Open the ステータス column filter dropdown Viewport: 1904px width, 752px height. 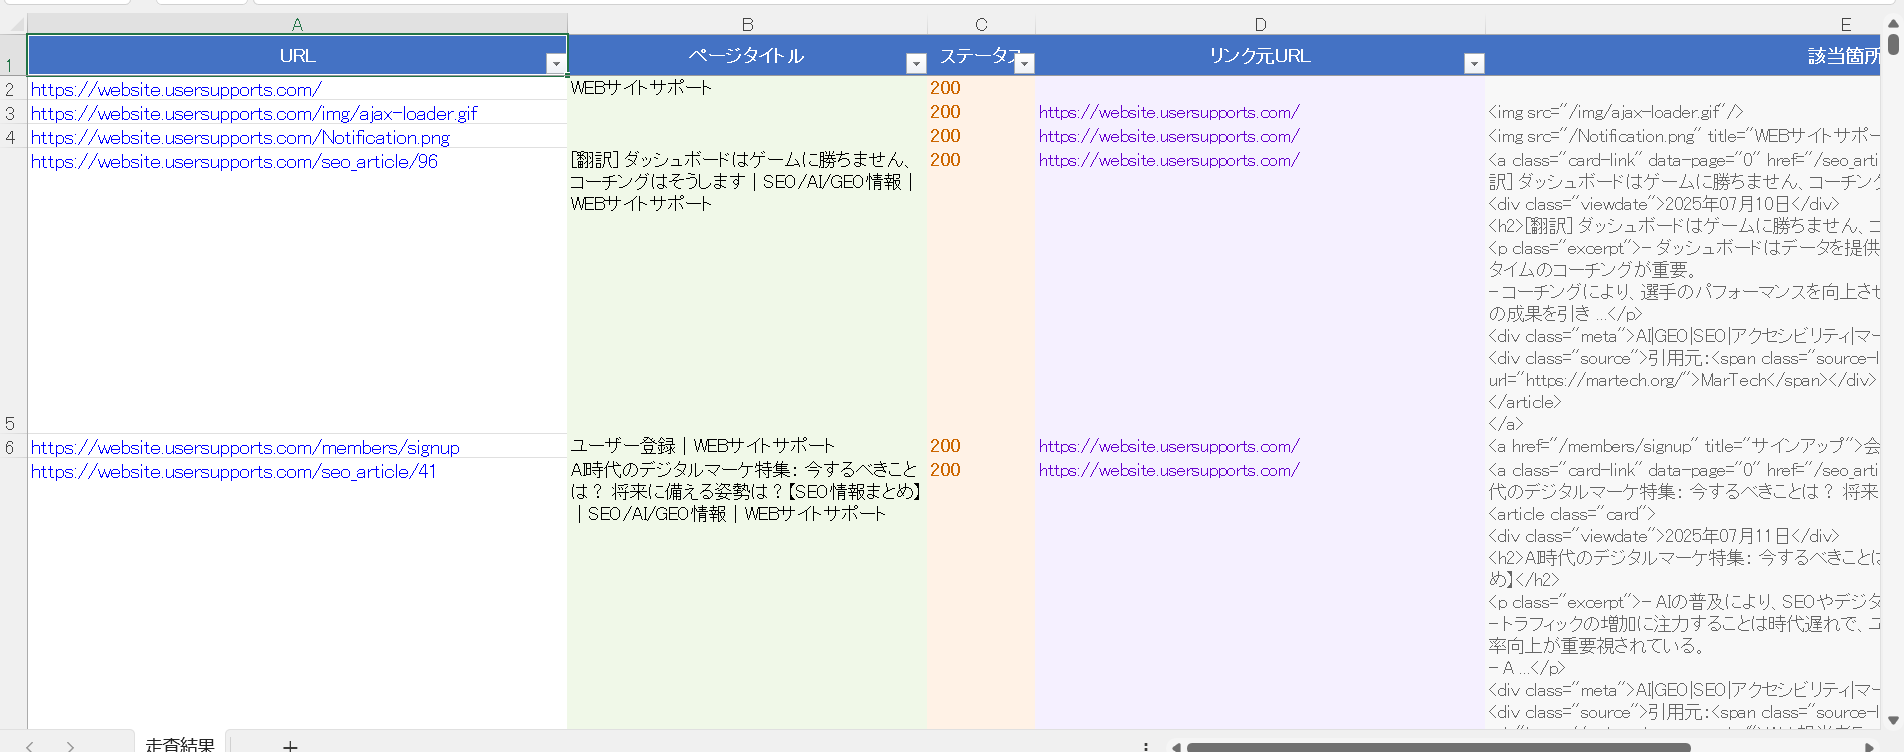(1023, 64)
